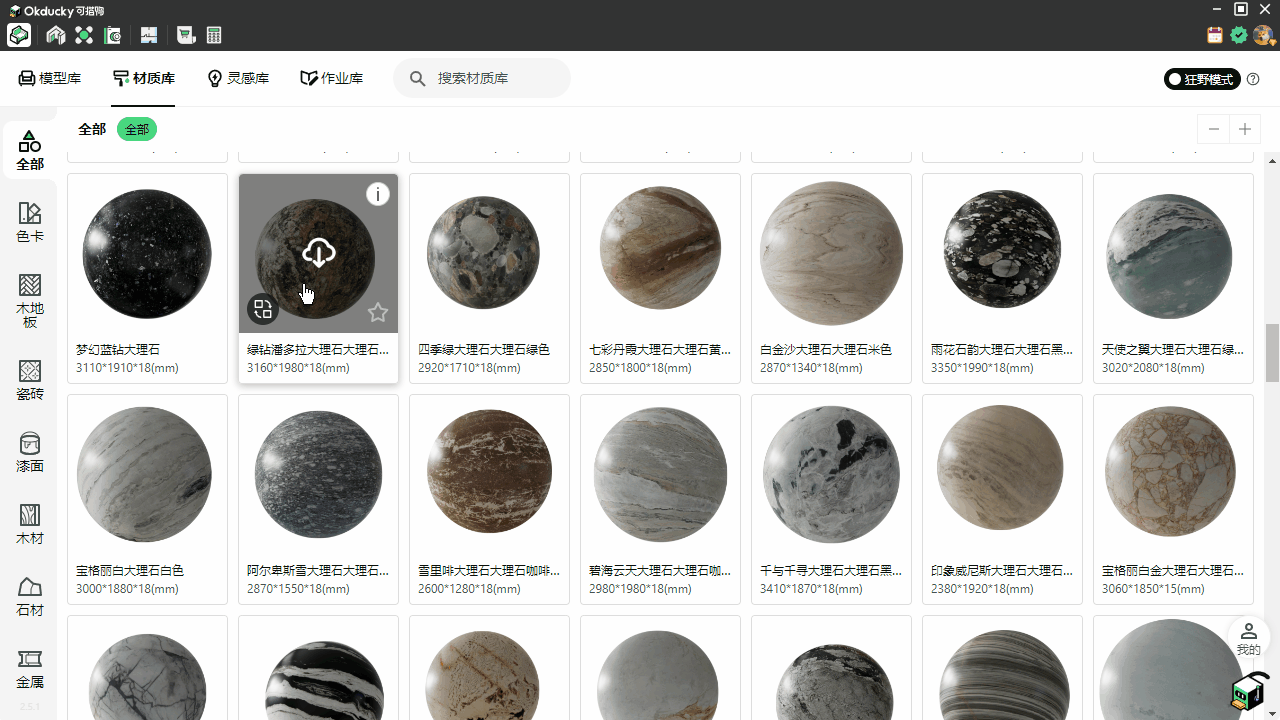Click the 搜索材质库 search field
1280x720 pixels.
(x=490, y=78)
